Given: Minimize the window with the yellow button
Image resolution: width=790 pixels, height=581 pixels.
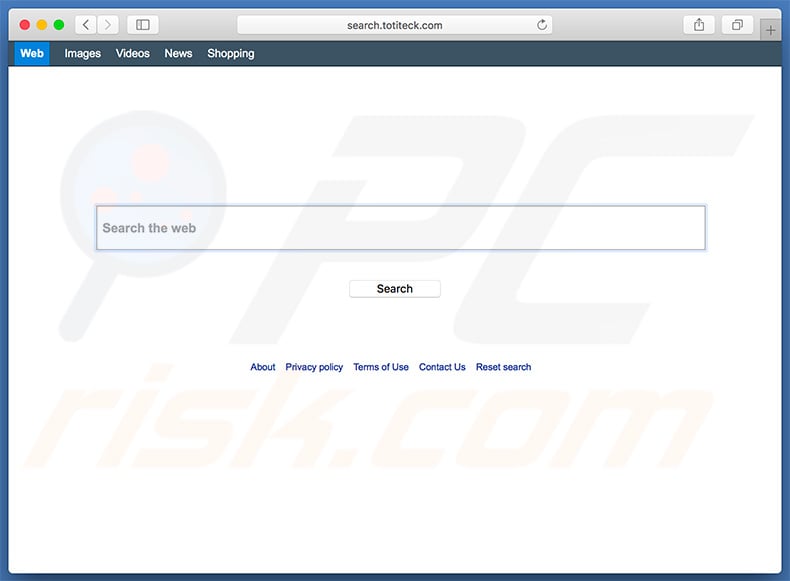Looking at the screenshot, I should 42,25.
